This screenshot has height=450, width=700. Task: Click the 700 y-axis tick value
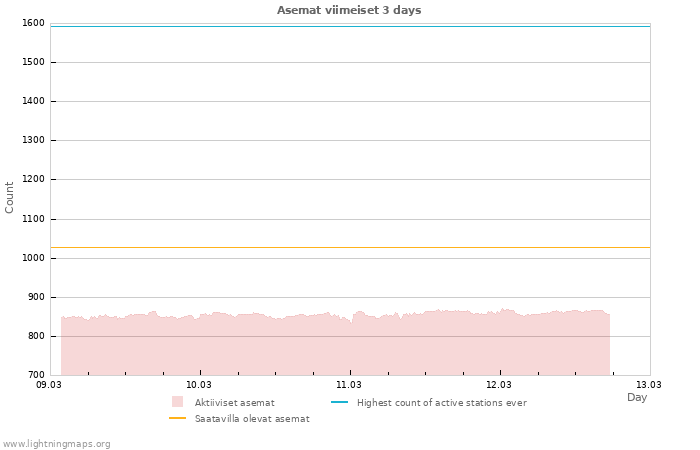click(x=36, y=375)
